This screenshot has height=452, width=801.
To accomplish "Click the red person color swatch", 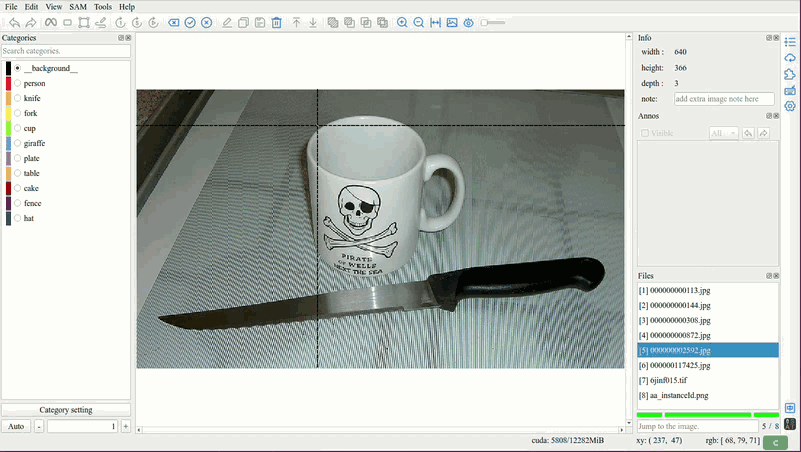I will tap(8, 83).
